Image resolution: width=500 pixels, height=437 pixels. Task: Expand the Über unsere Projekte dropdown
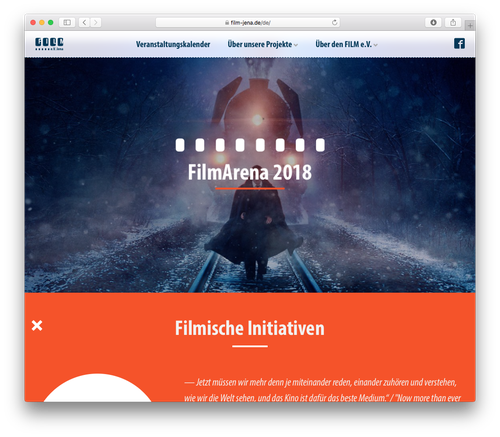263,44
